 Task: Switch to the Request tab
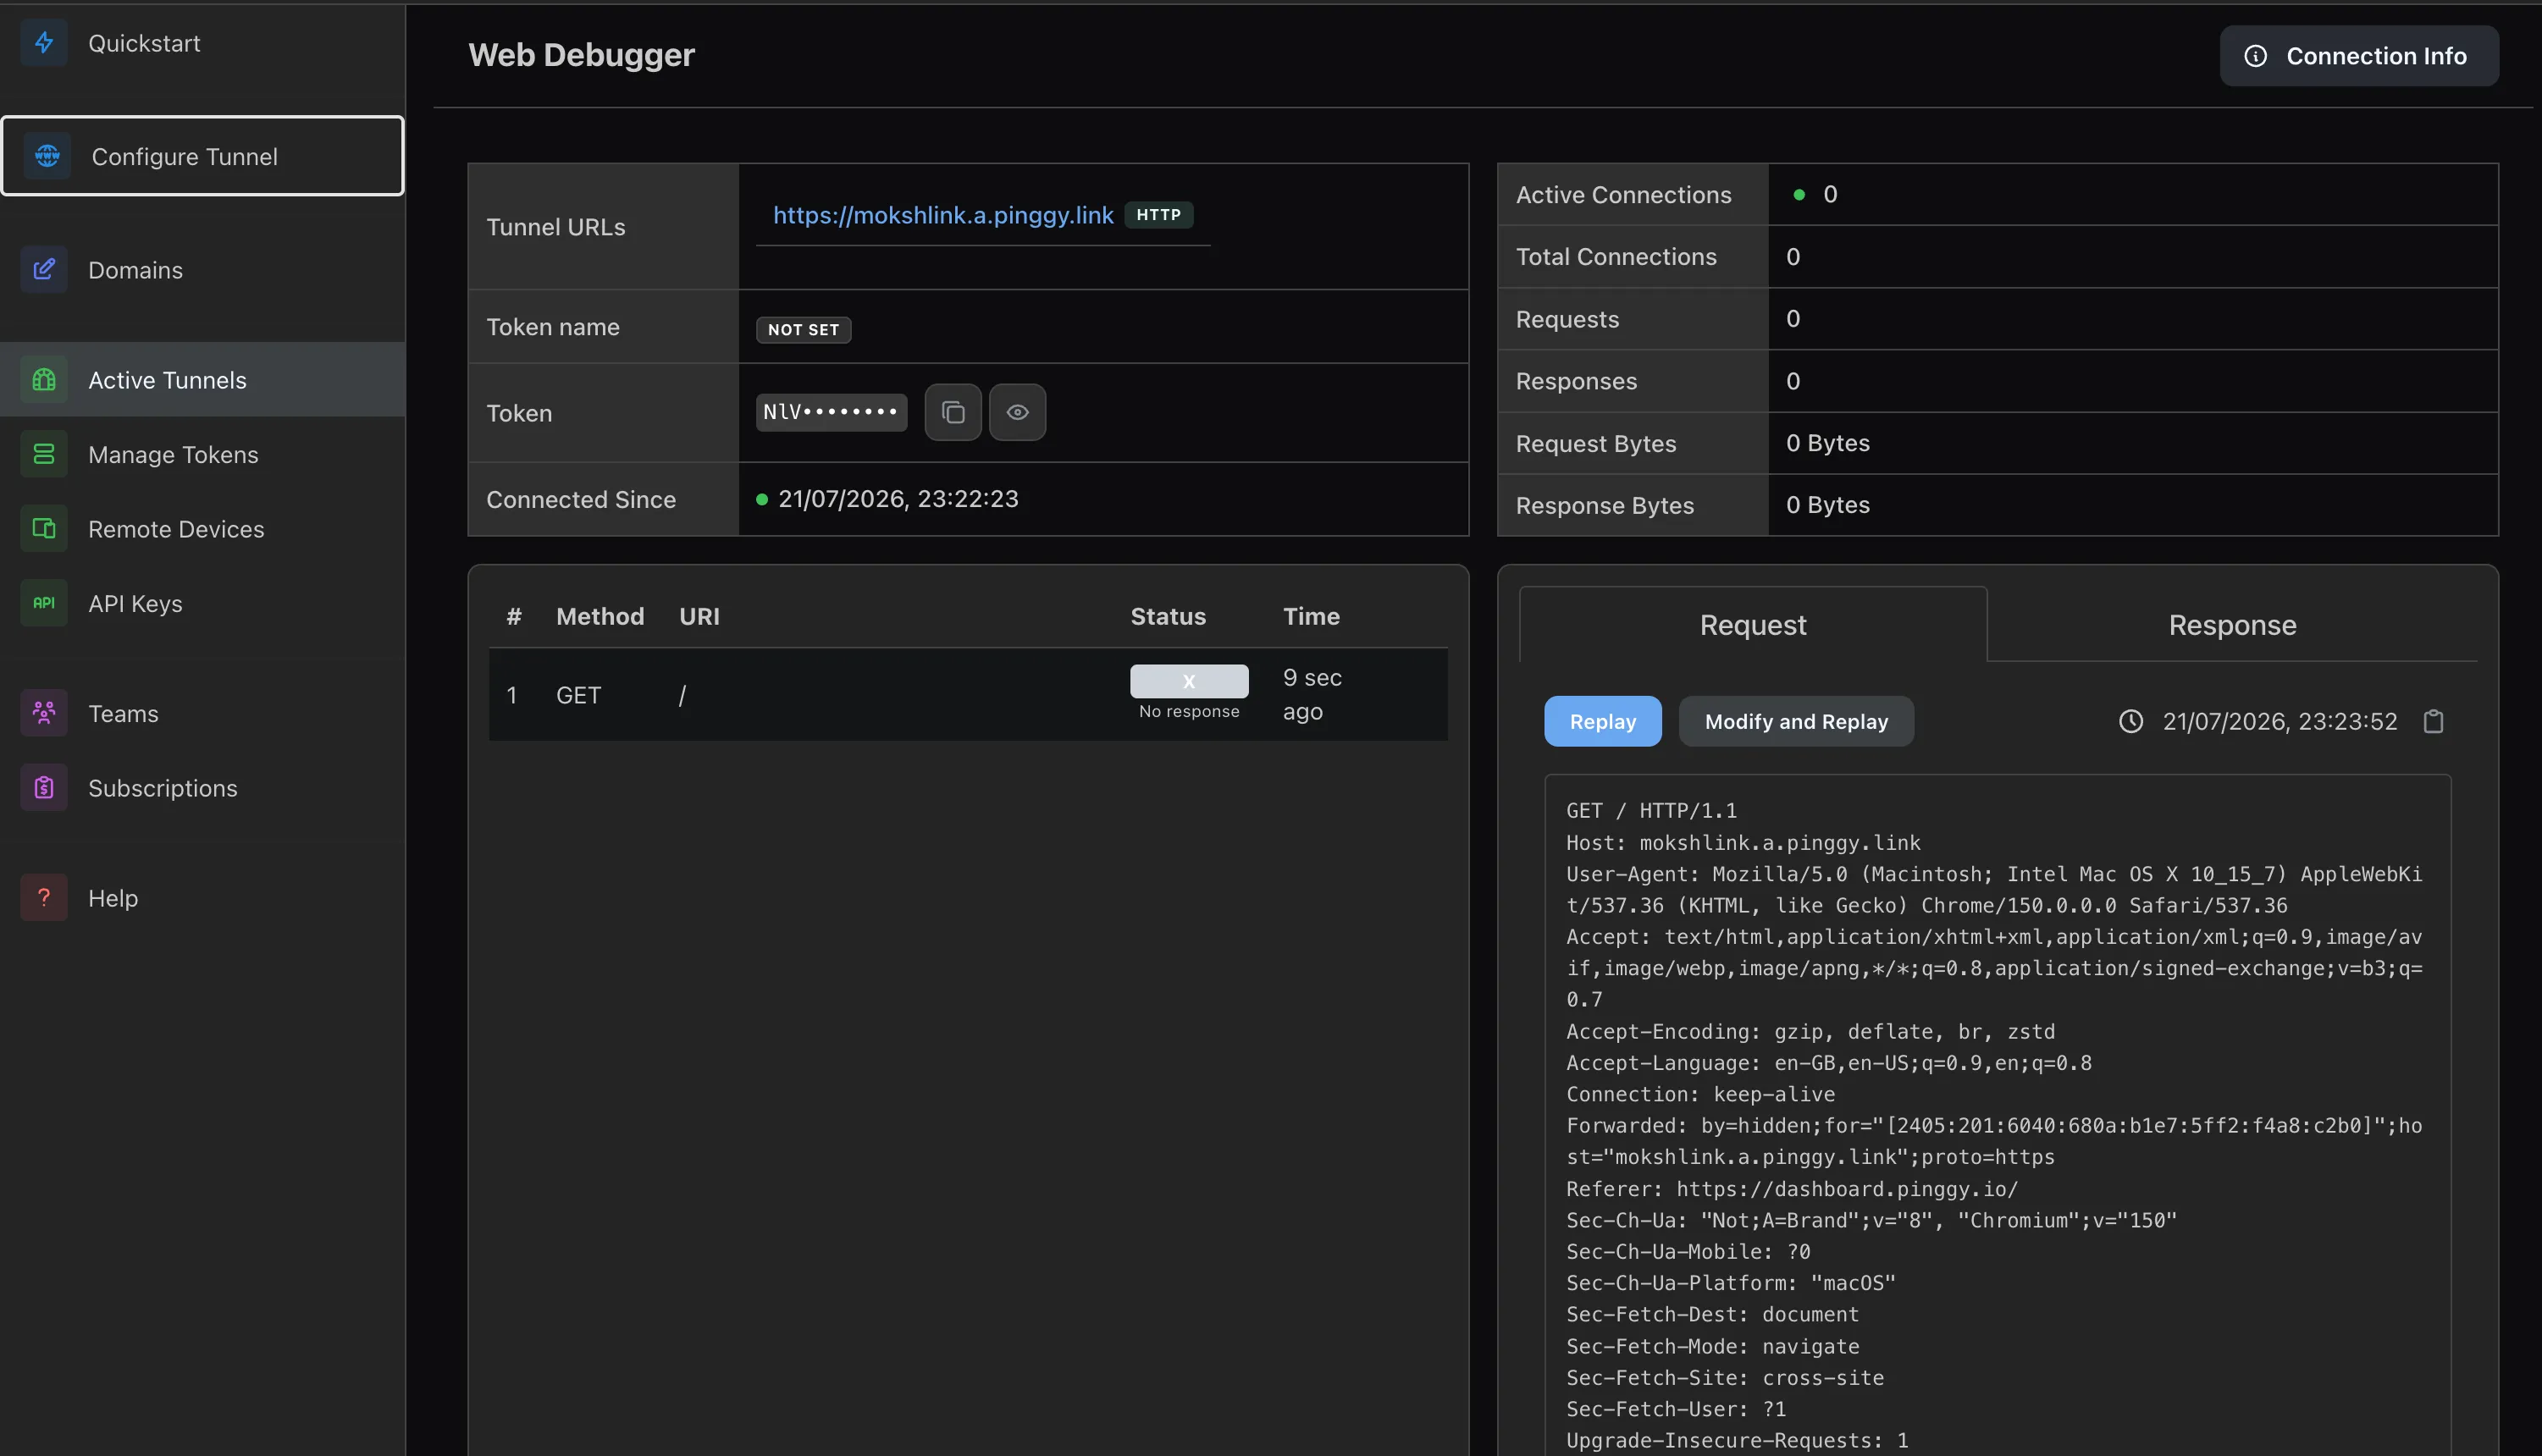1752,625
